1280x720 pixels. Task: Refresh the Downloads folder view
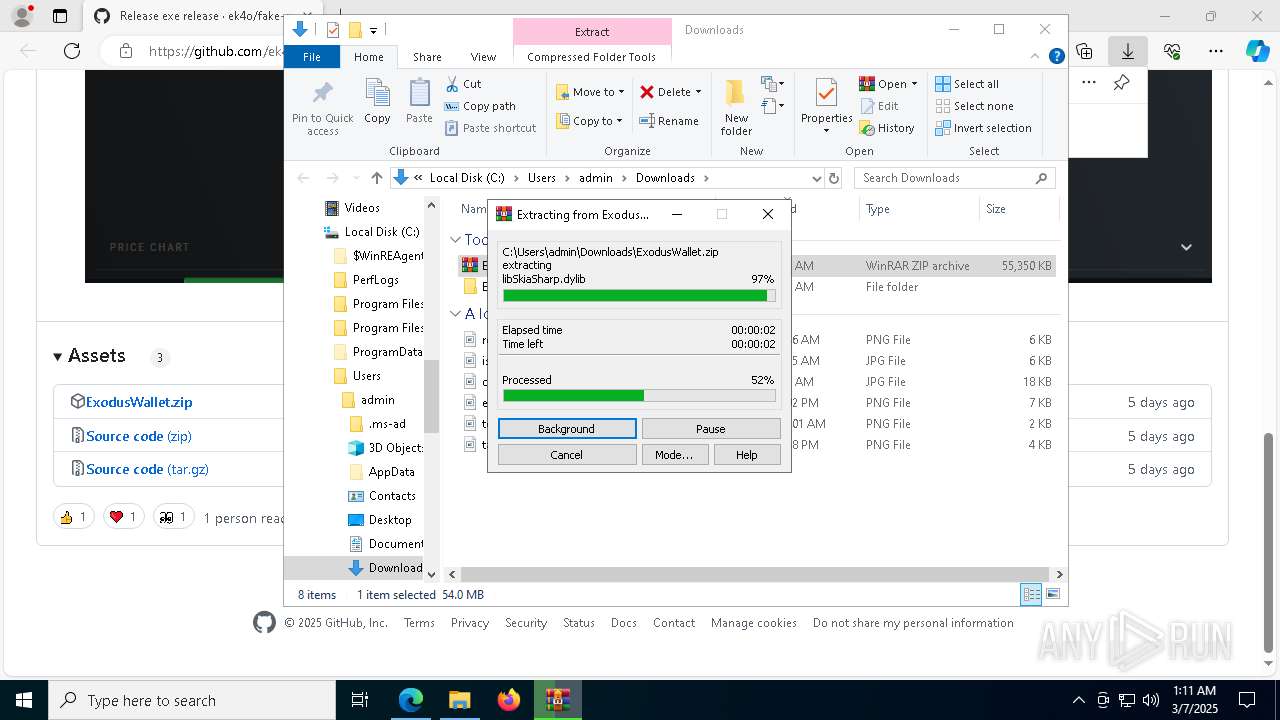835,178
